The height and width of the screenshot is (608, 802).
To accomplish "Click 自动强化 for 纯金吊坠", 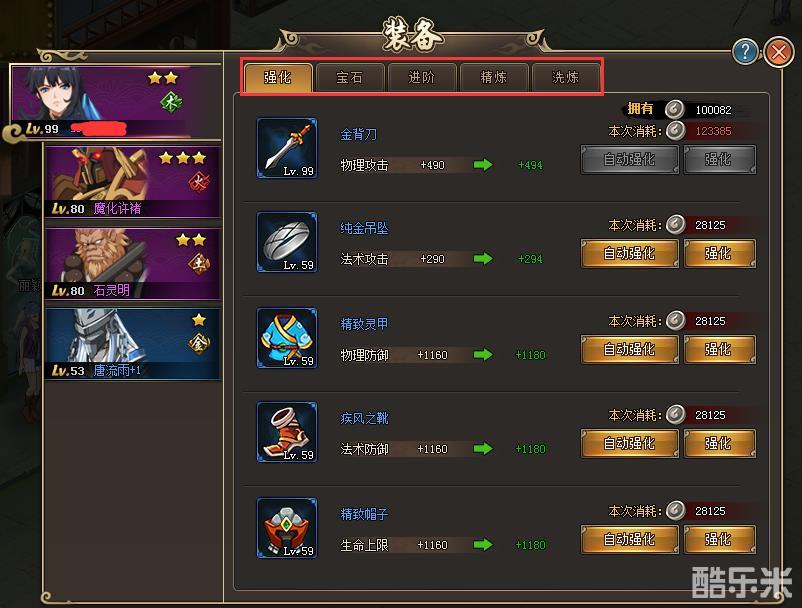I will pos(630,254).
